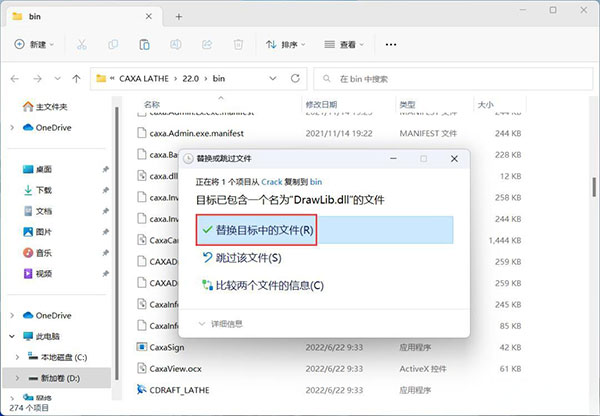
Task: Click the Share icon in toolbar
Action: 207,44
